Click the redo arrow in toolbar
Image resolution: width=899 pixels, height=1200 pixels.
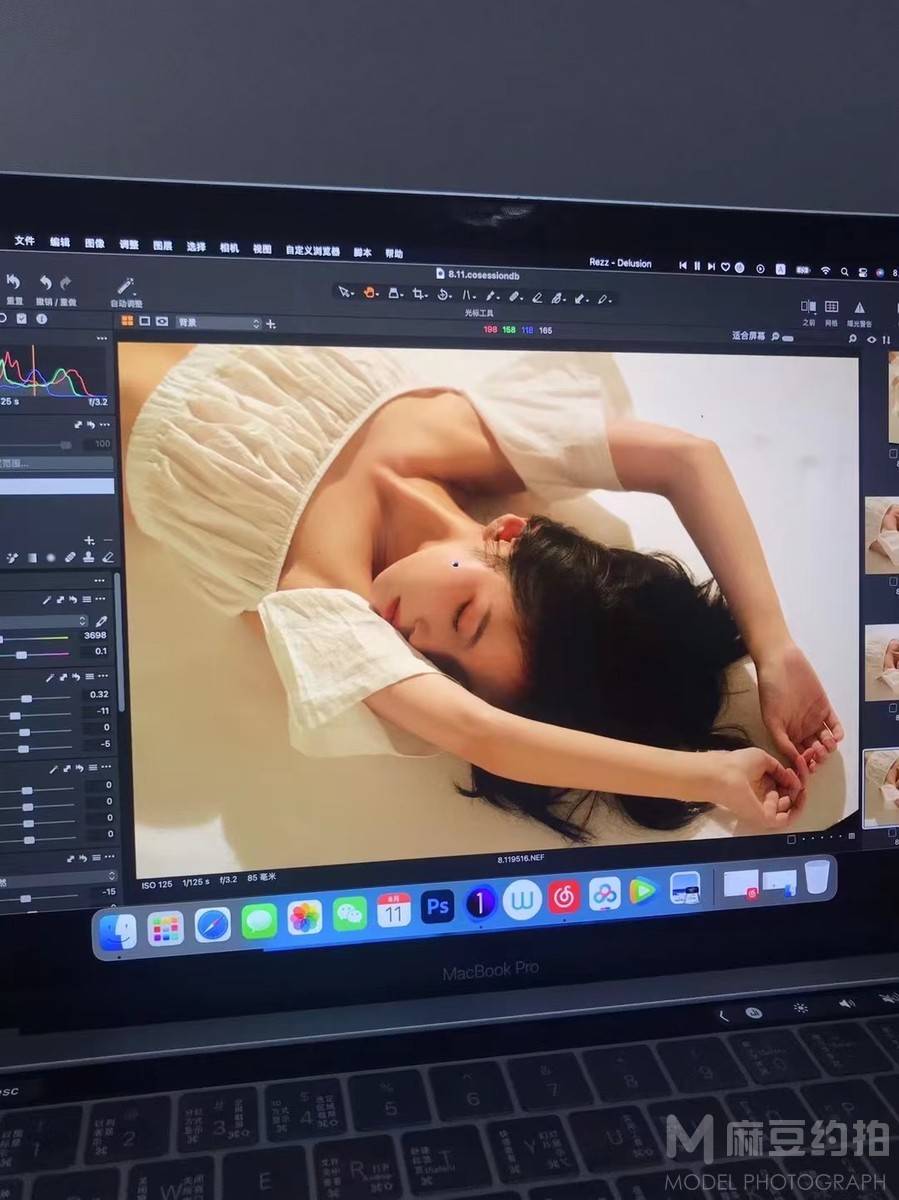(66, 284)
